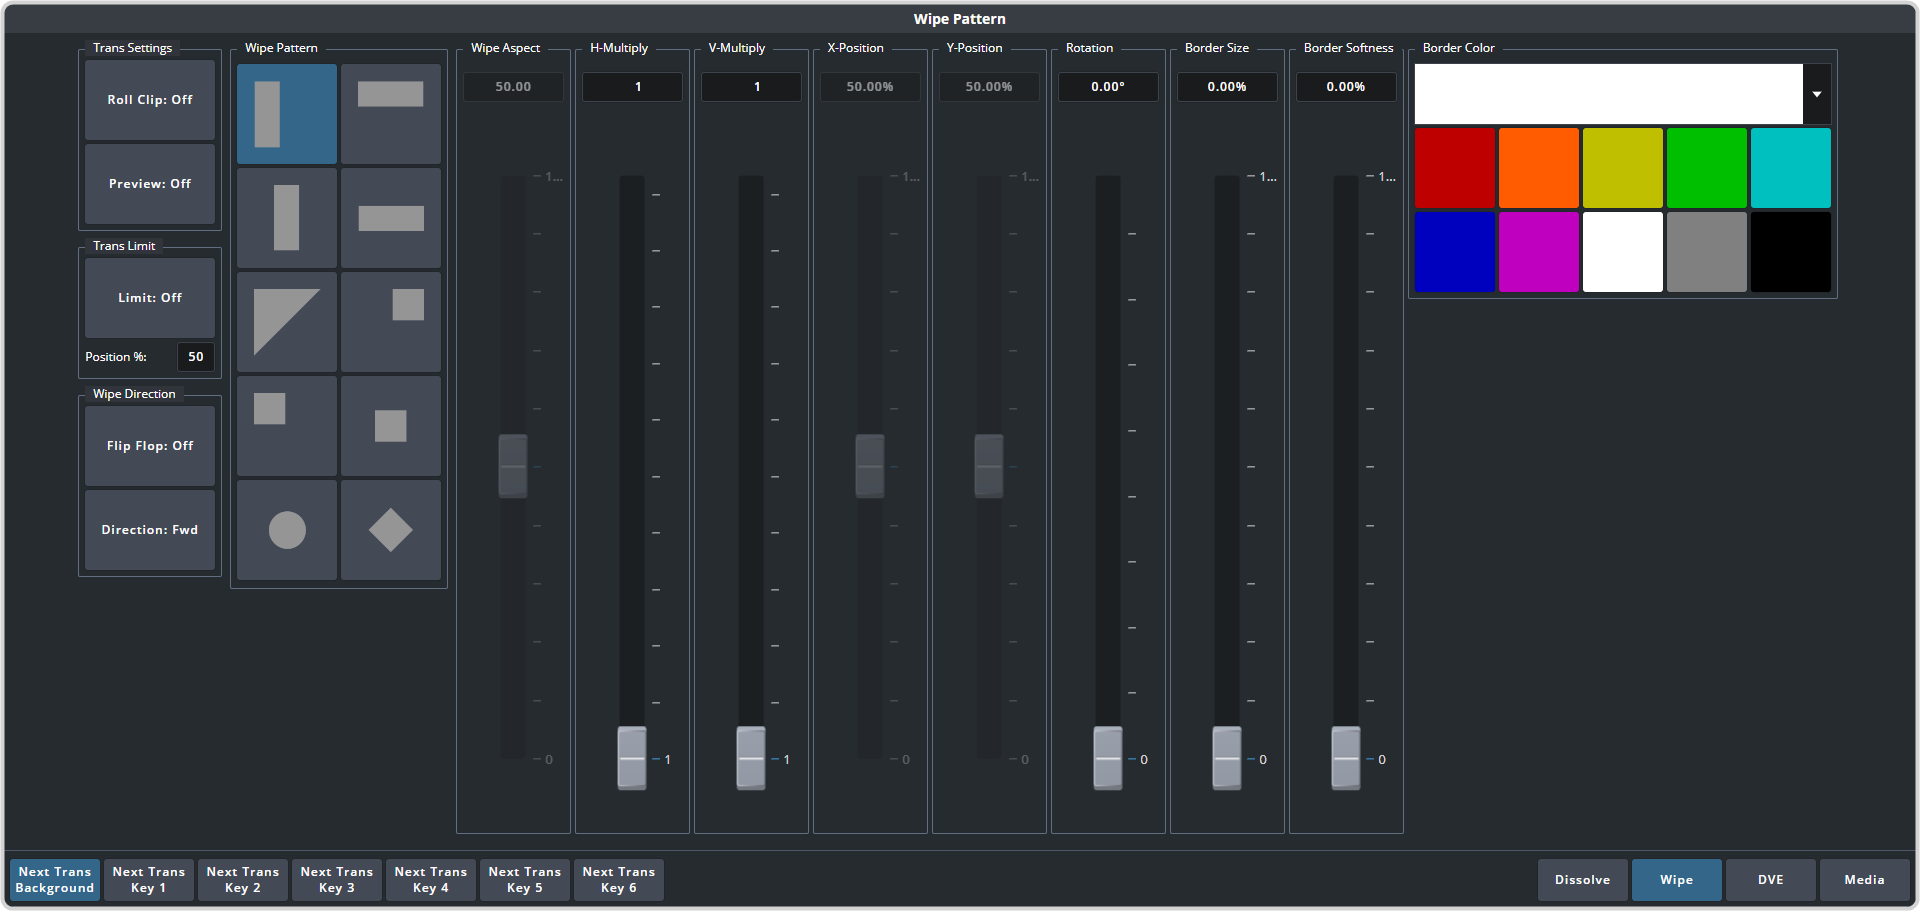Screen dimensions: 1920x911
Task: Toggle the Preview off button
Action: (150, 184)
